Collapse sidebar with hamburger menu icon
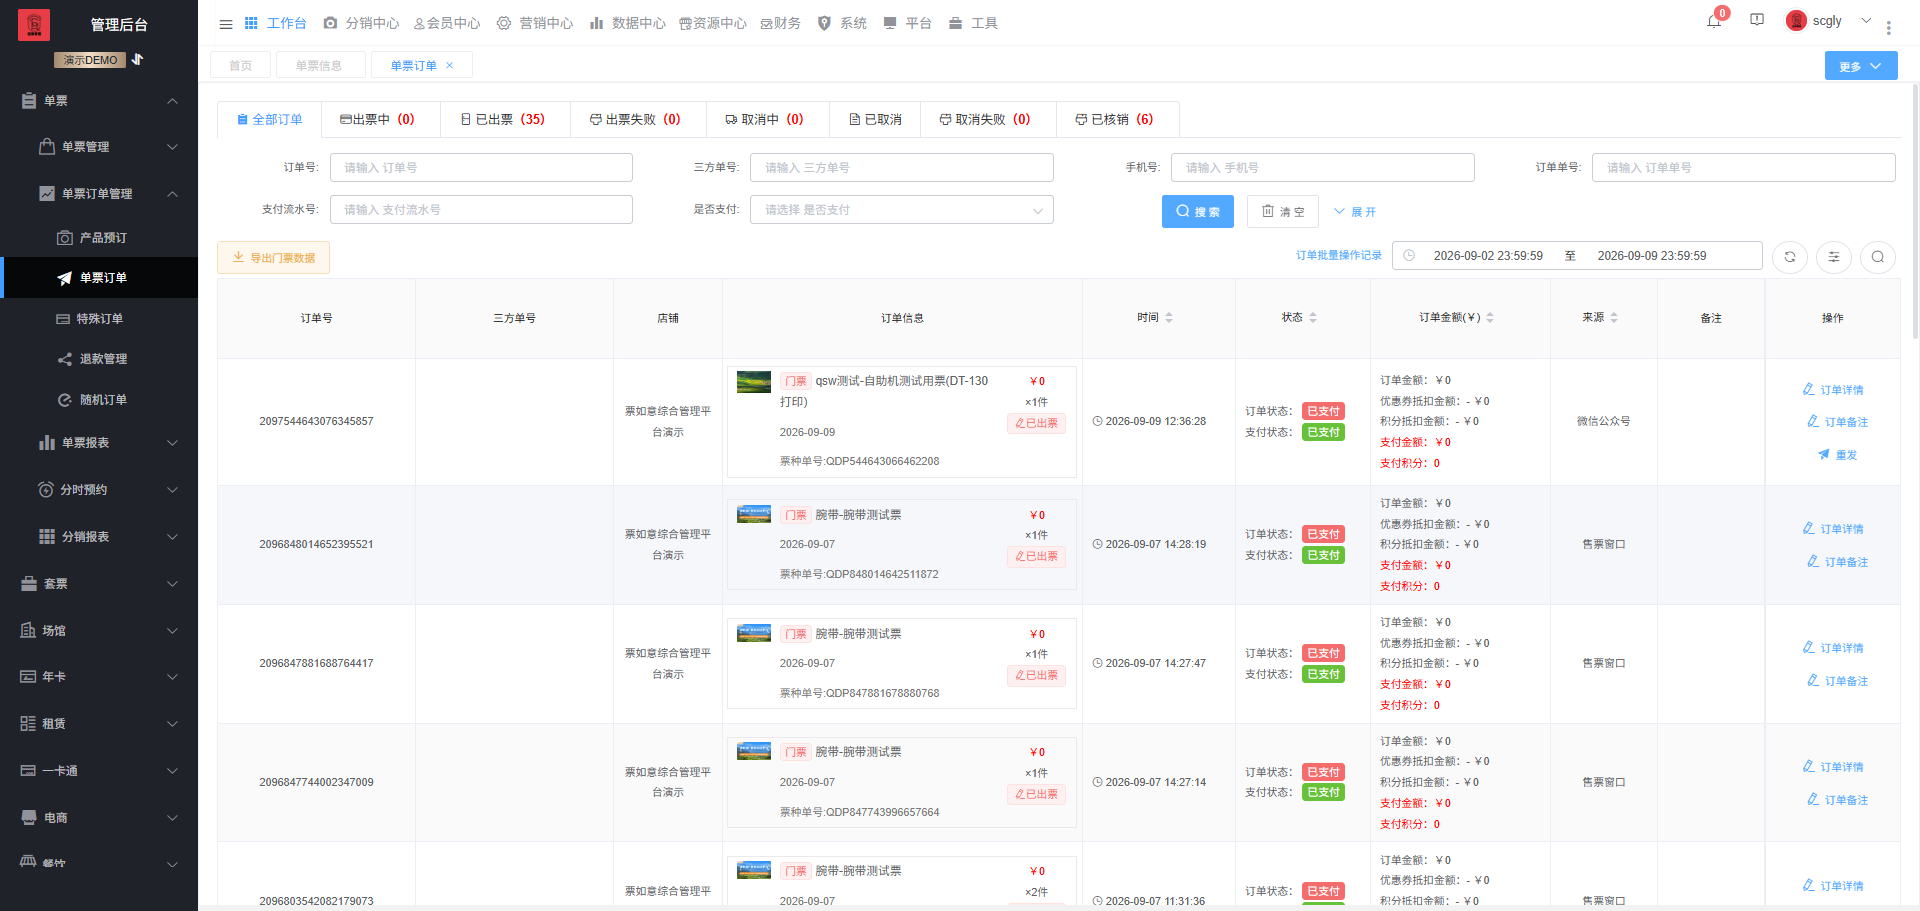The width and height of the screenshot is (1920, 911). [226, 24]
